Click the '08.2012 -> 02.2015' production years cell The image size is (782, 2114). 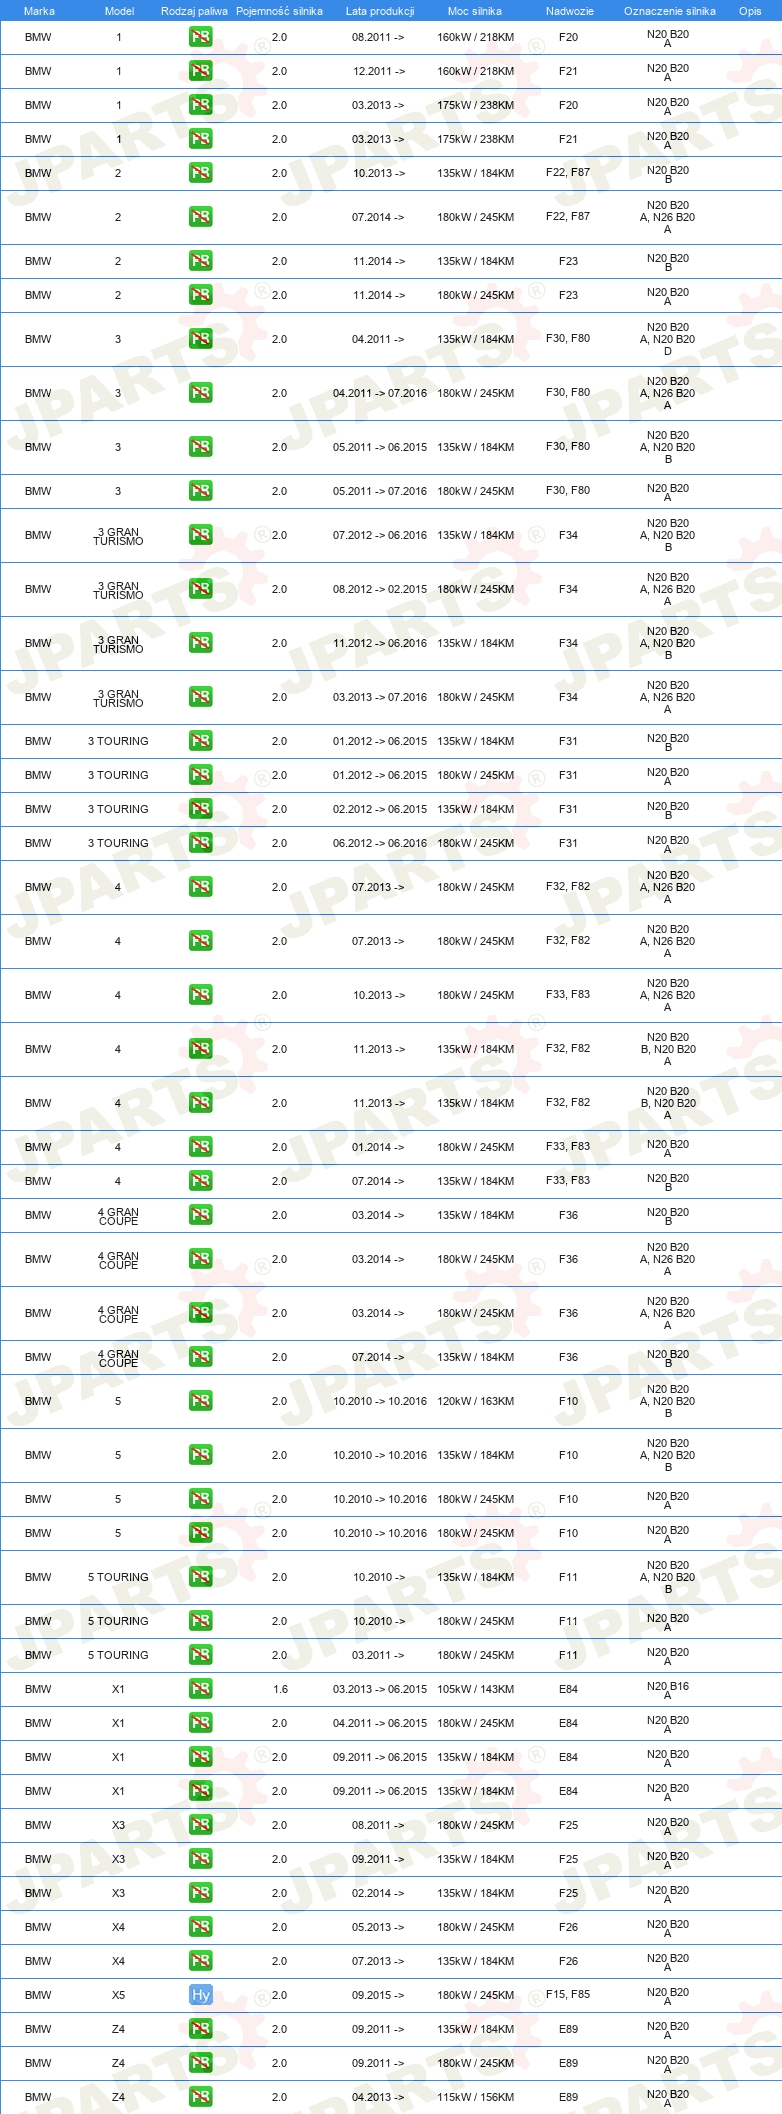pos(380,589)
